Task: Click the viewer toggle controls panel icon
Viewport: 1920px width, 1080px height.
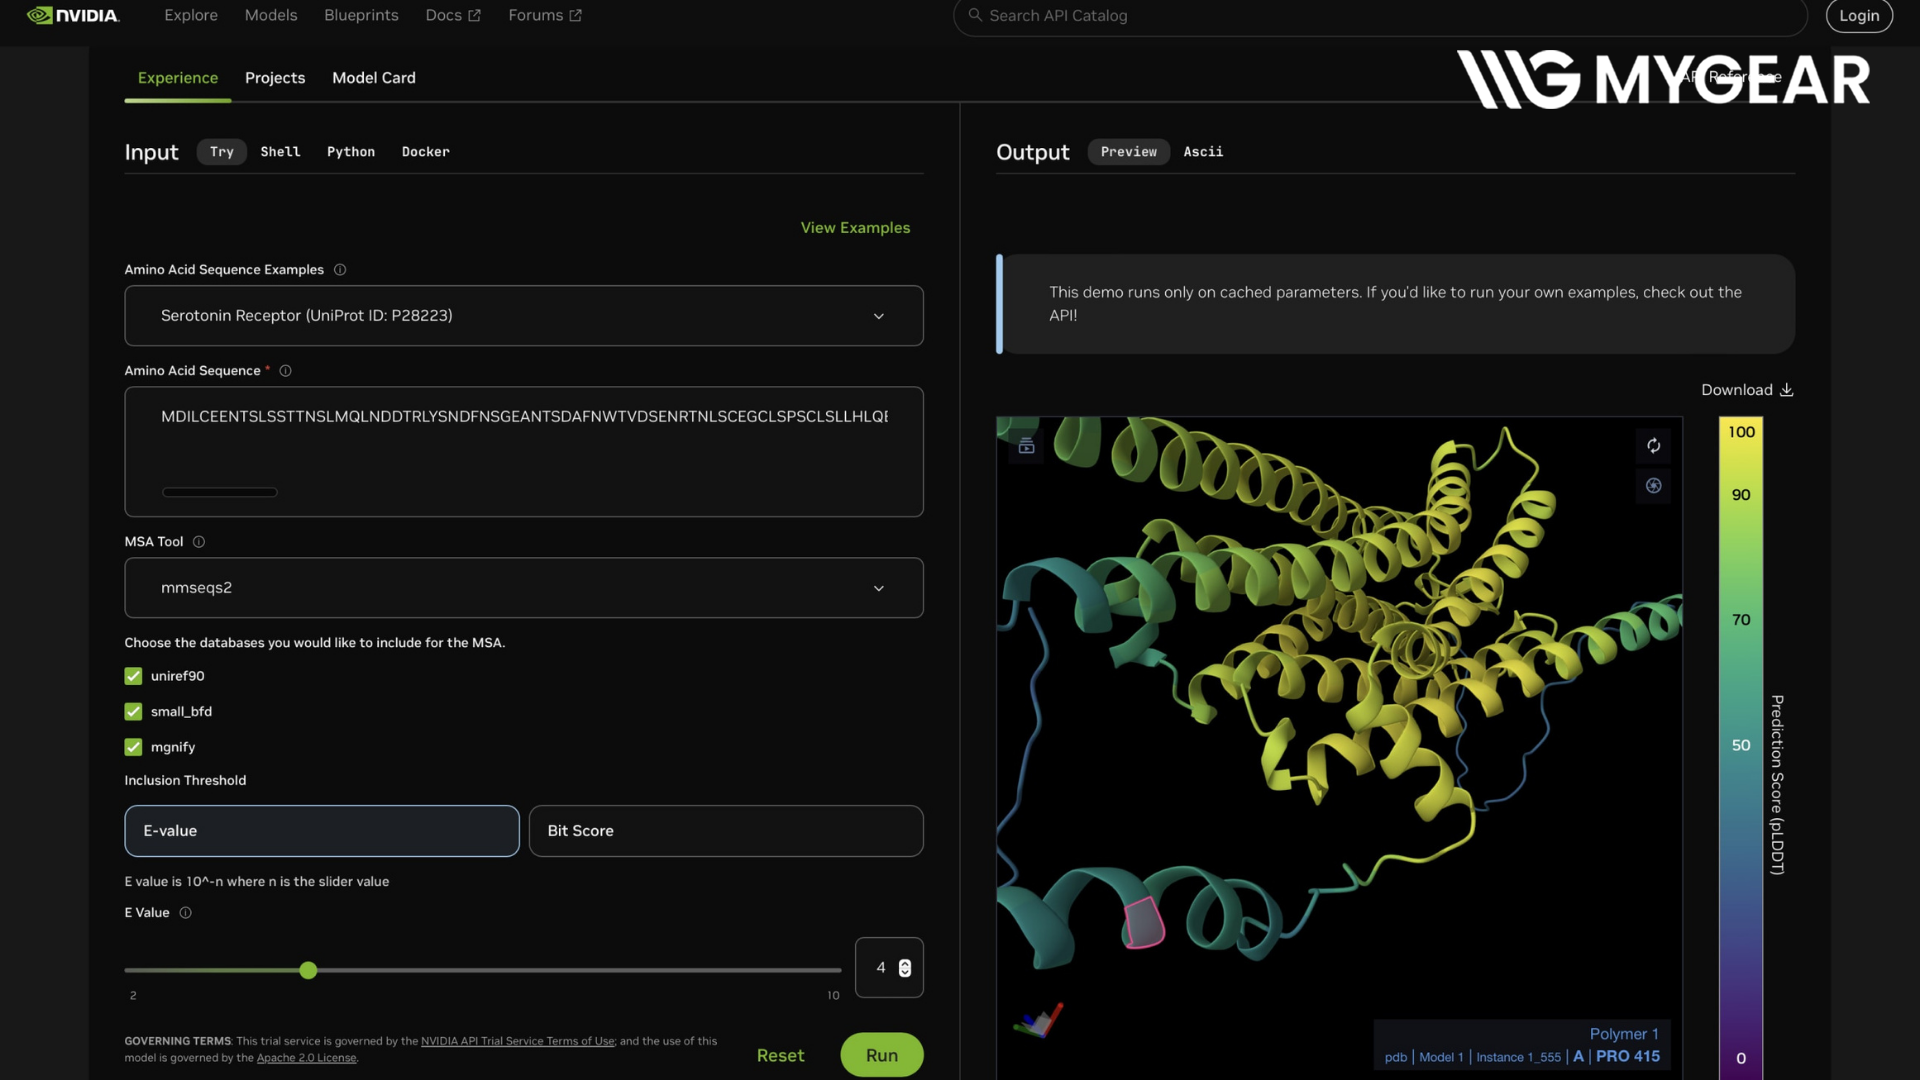Action: coord(1026,446)
